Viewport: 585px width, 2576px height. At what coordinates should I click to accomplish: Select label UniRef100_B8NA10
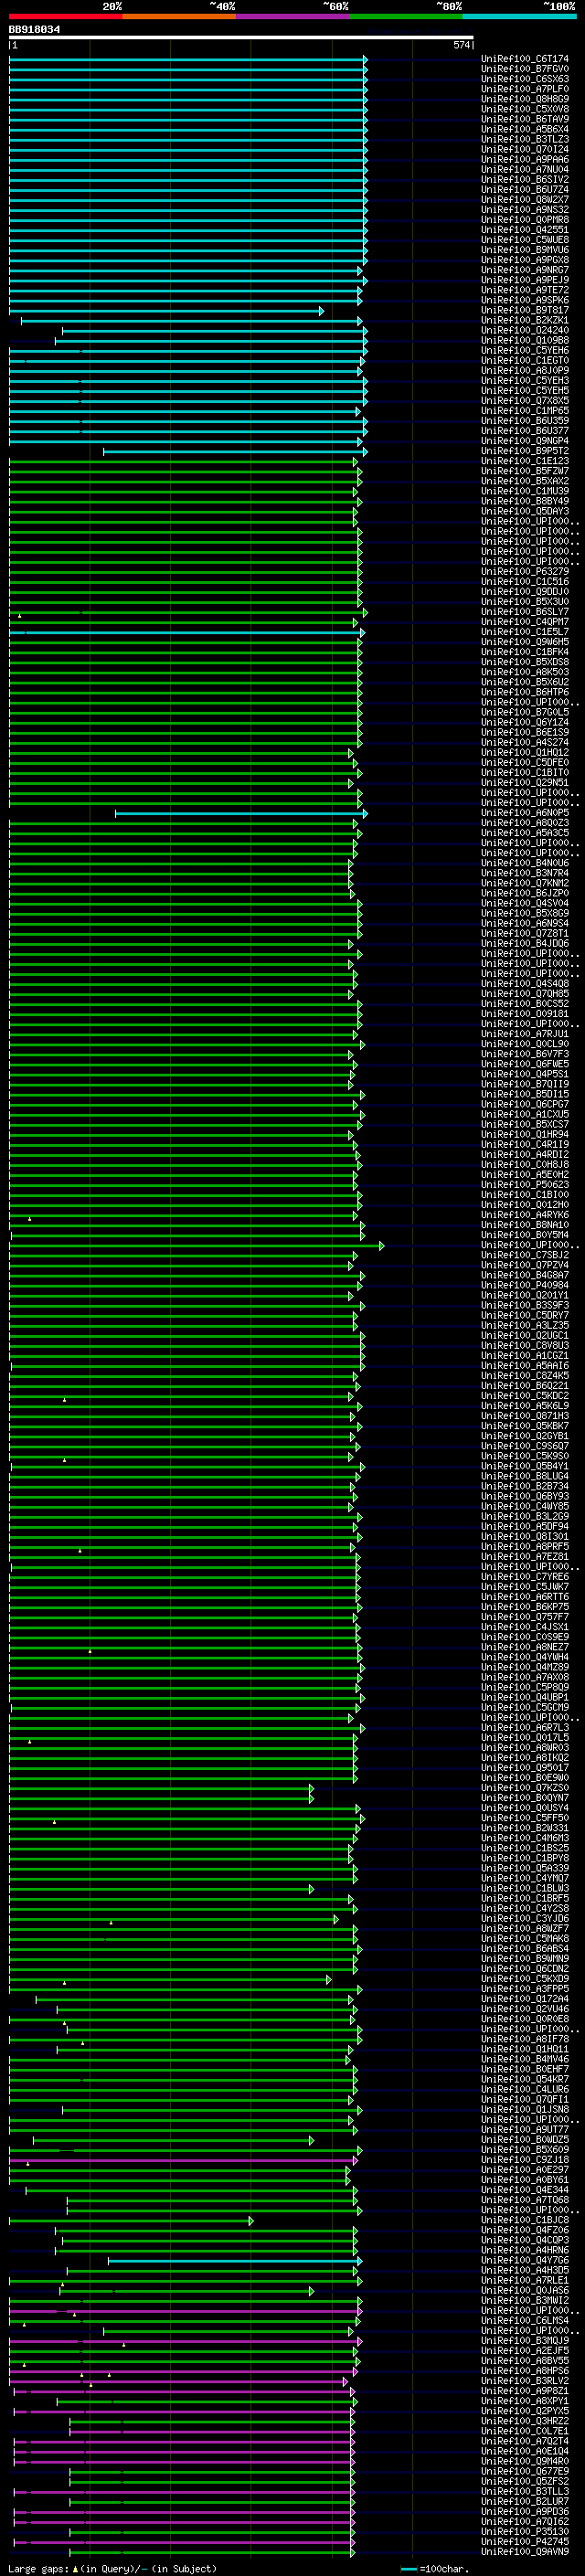pos(525,1225)
